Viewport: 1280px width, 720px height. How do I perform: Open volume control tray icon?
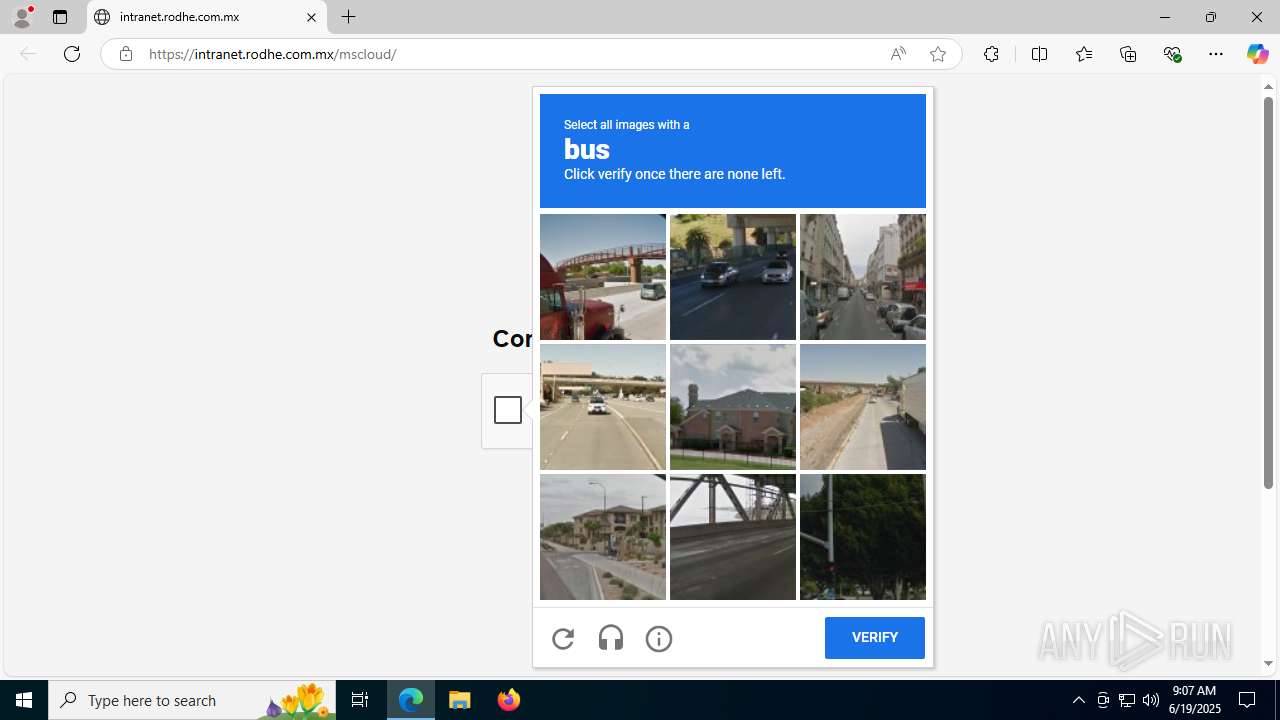click(1151, 700)
